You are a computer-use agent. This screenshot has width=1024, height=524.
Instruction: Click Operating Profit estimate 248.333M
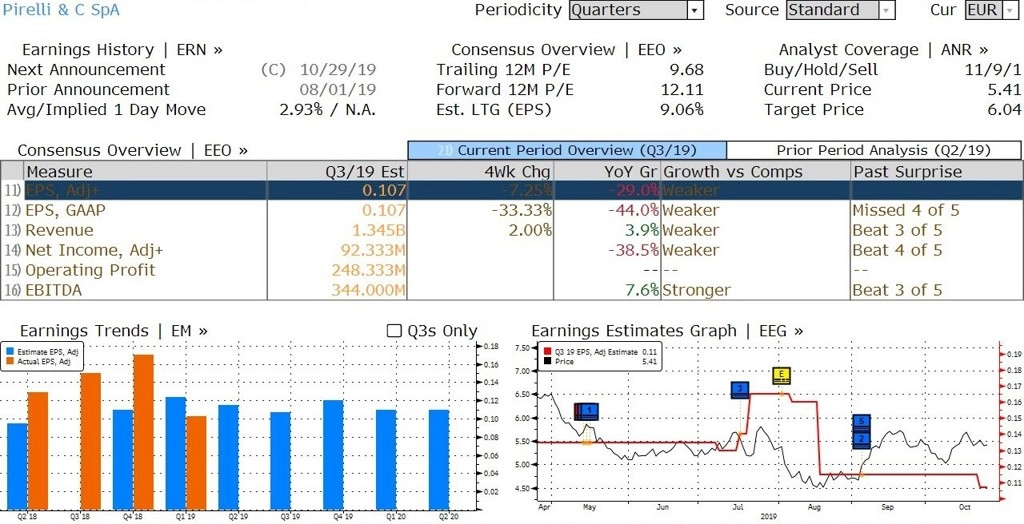368,270
